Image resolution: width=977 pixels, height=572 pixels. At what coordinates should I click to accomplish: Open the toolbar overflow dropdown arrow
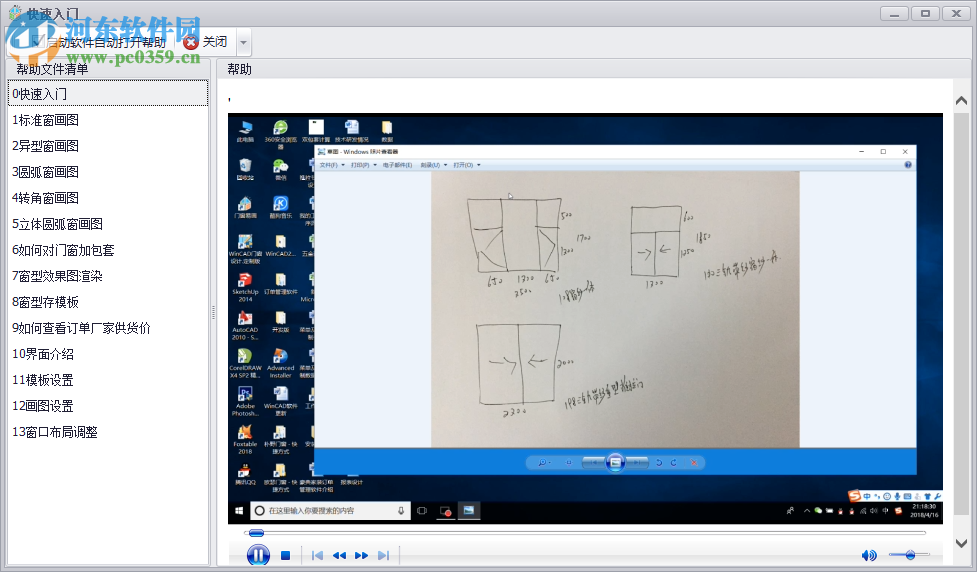click(244, 42)
